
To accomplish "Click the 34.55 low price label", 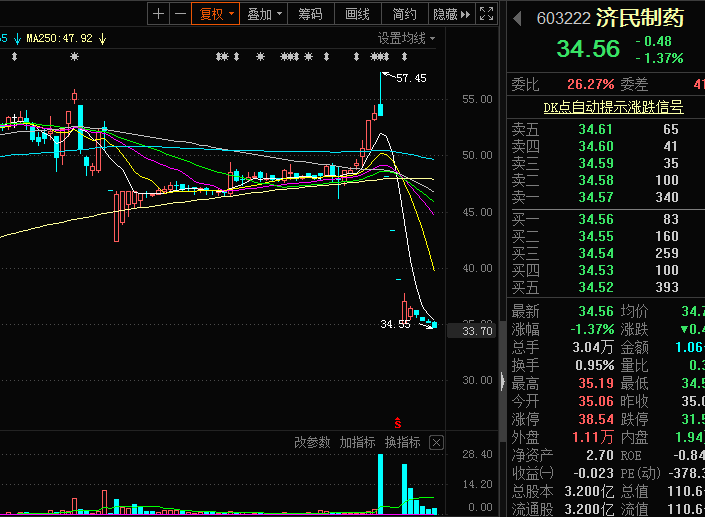I will coord(395,324).
